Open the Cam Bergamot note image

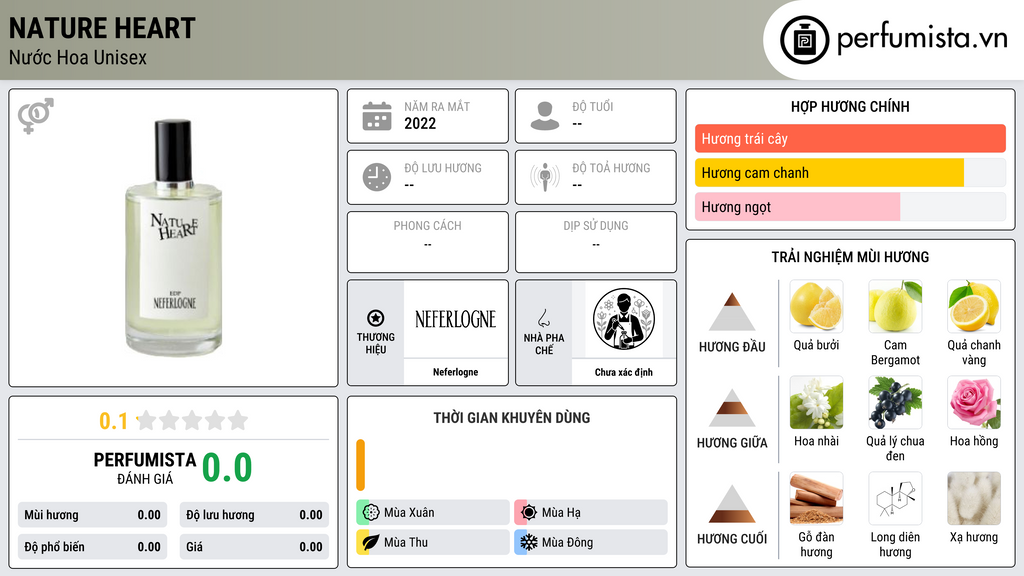point(895,306)
